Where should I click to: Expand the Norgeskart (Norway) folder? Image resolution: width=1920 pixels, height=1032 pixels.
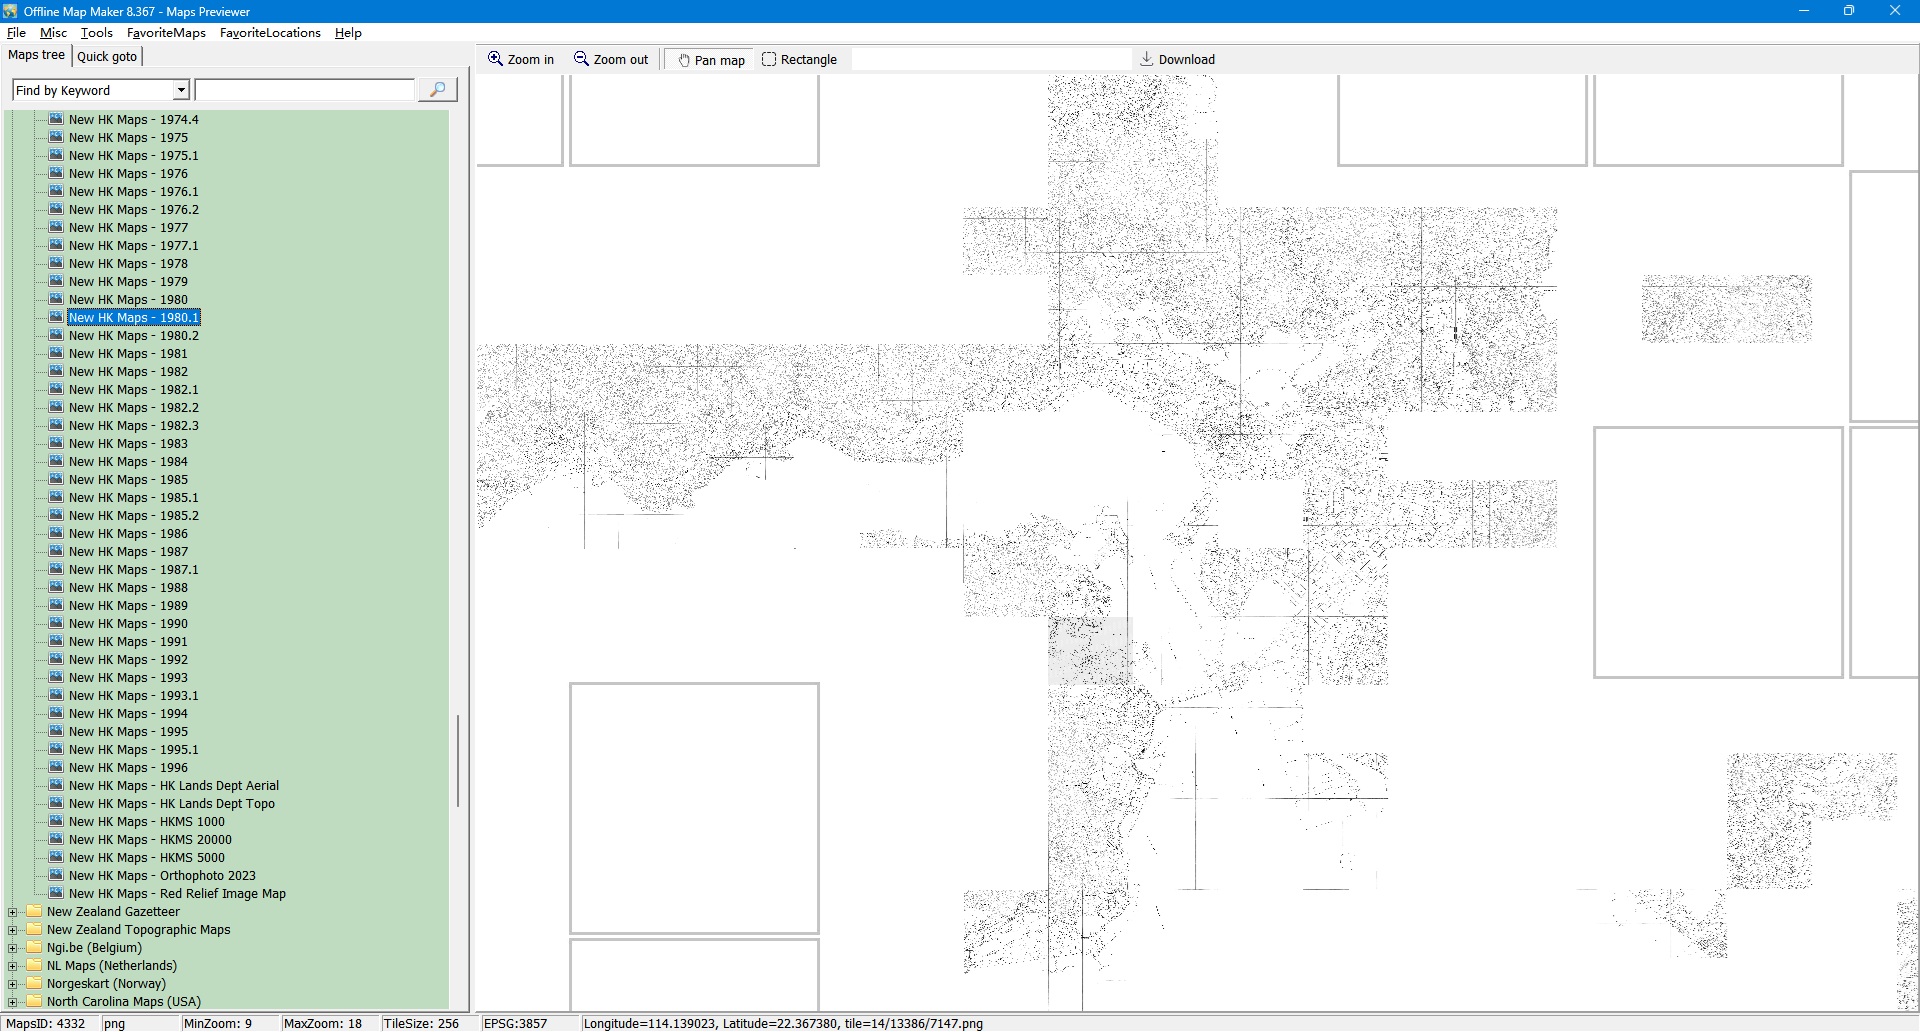13,984
